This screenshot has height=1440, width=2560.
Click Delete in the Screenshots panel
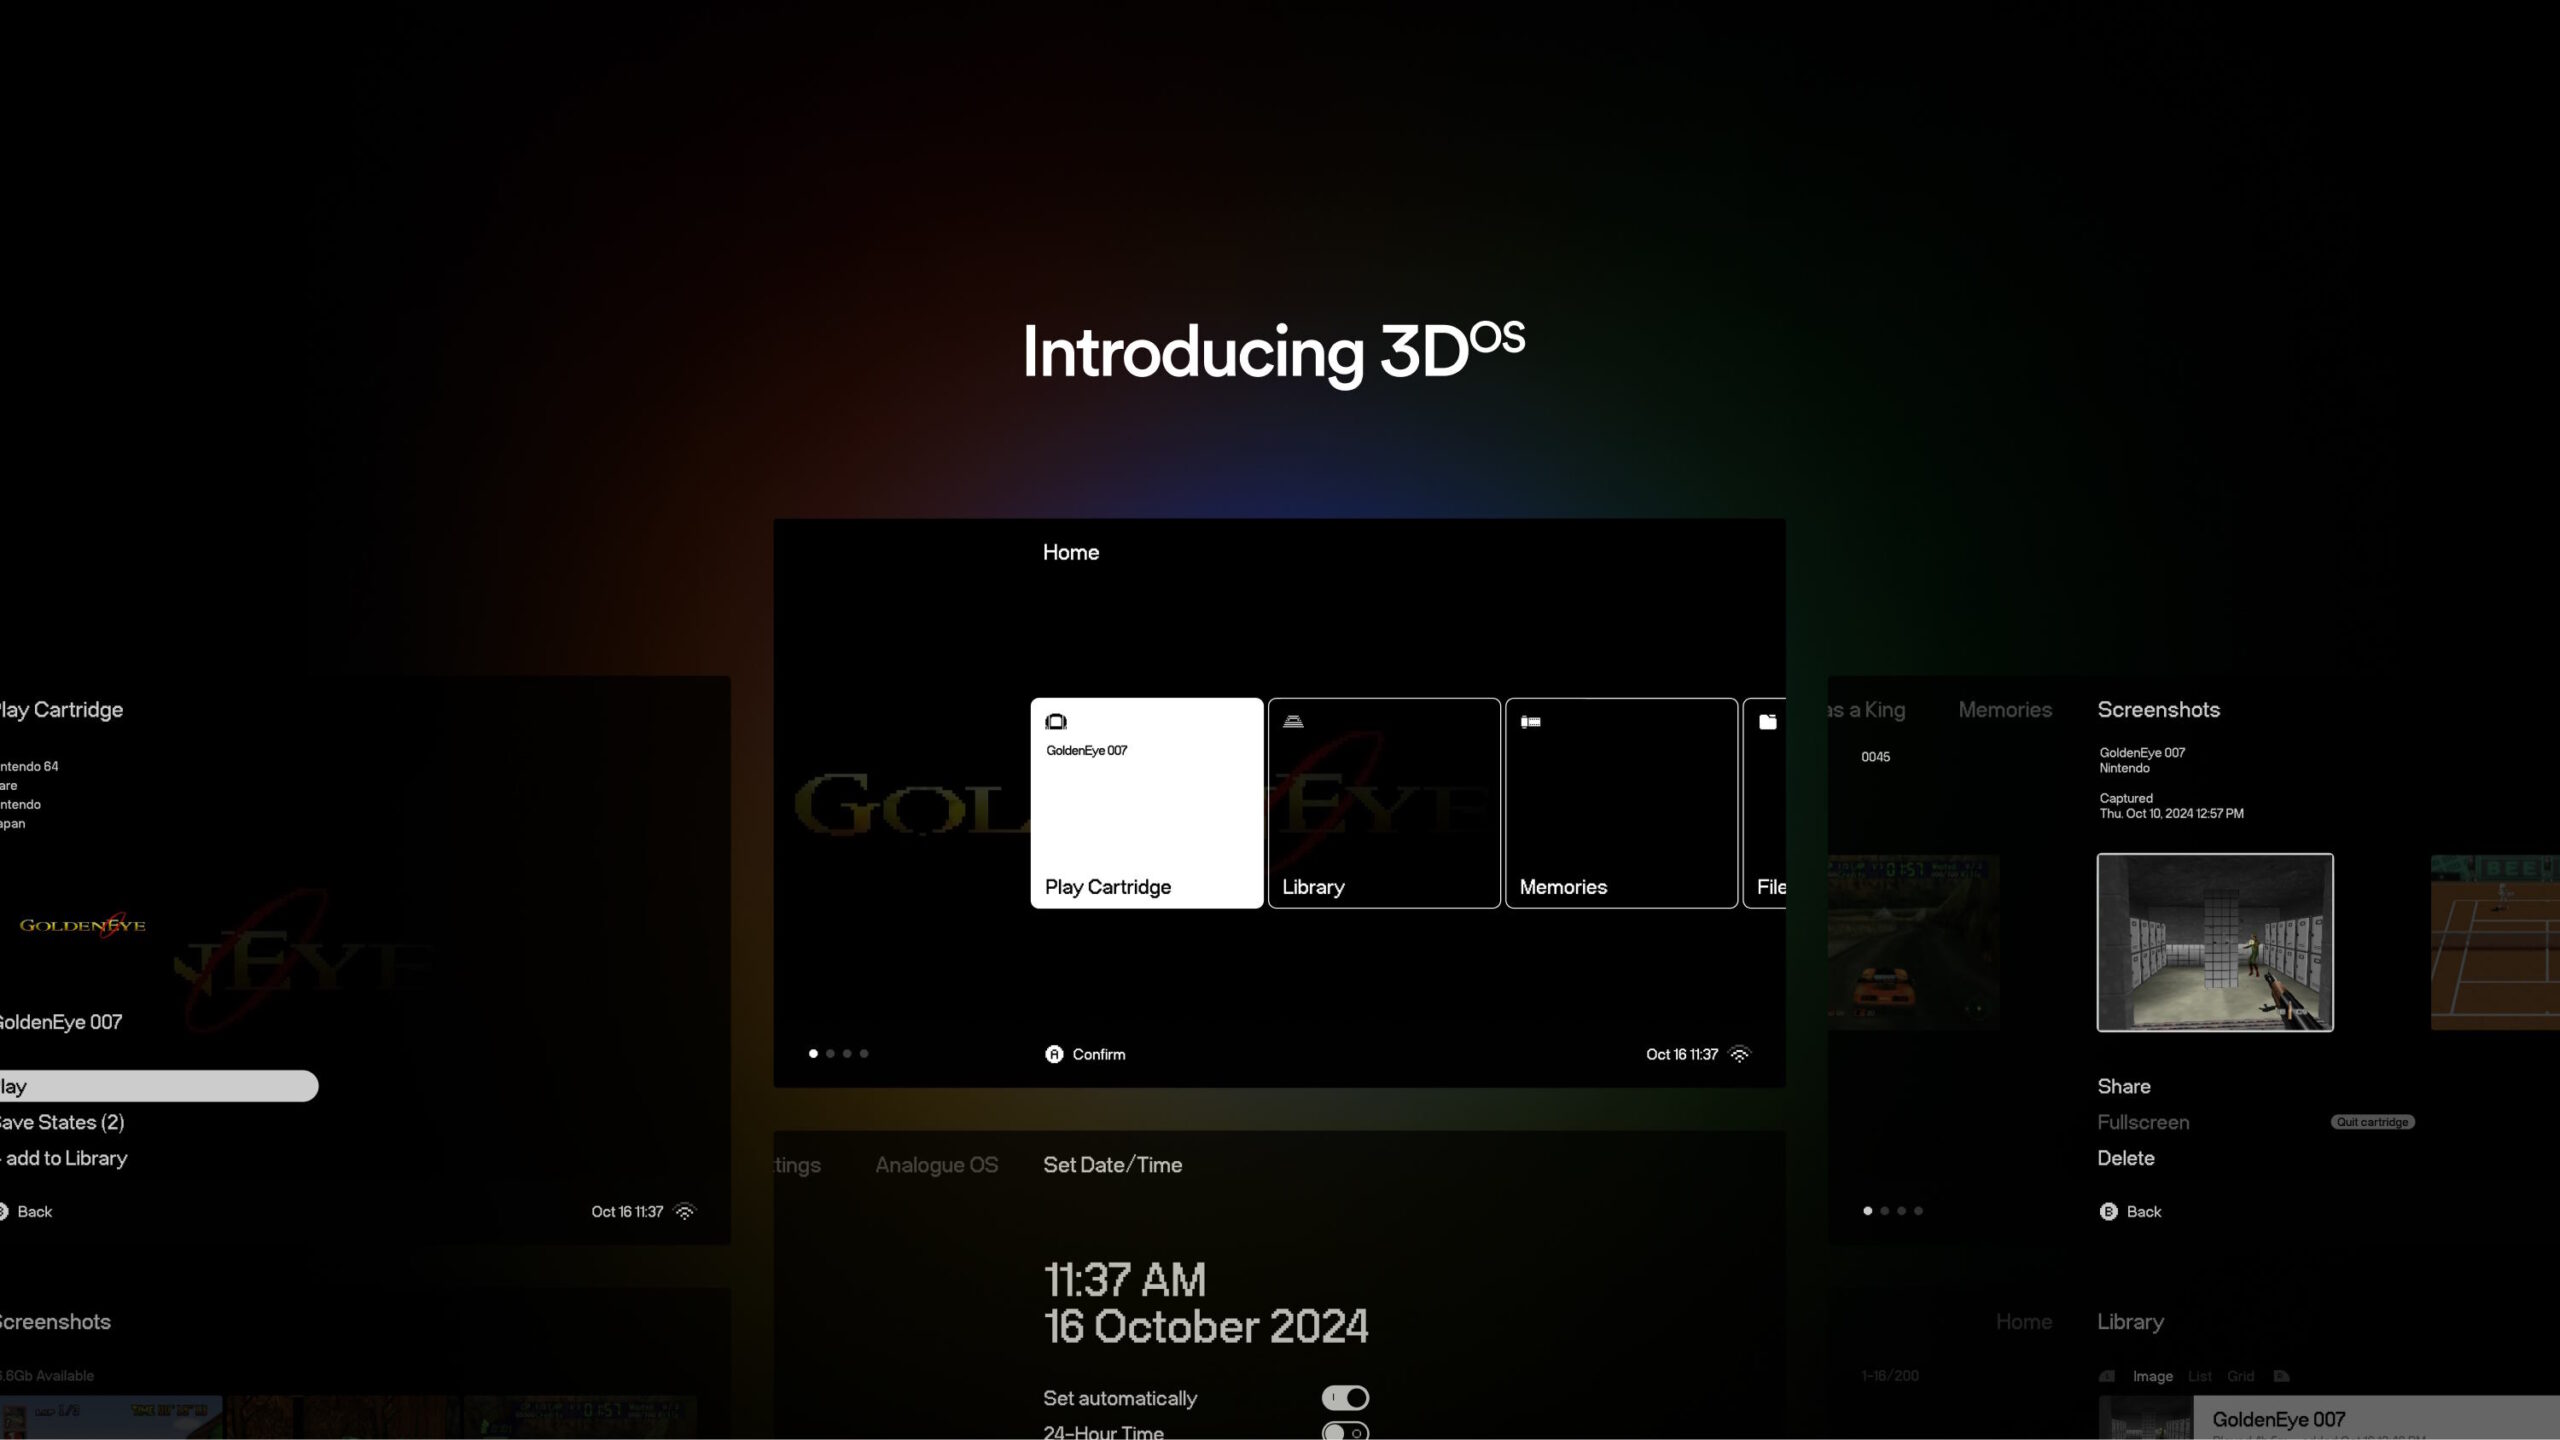coord(2125,1158)
